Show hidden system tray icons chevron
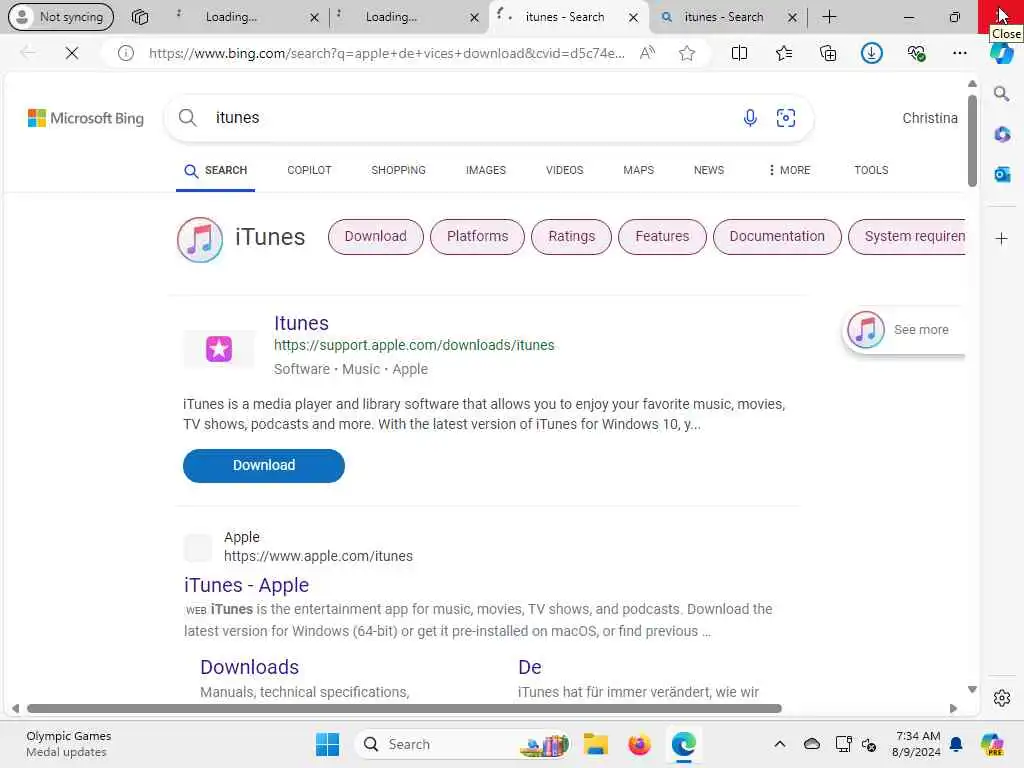Screen dimensions: 1024x768 tap(780, 744)
